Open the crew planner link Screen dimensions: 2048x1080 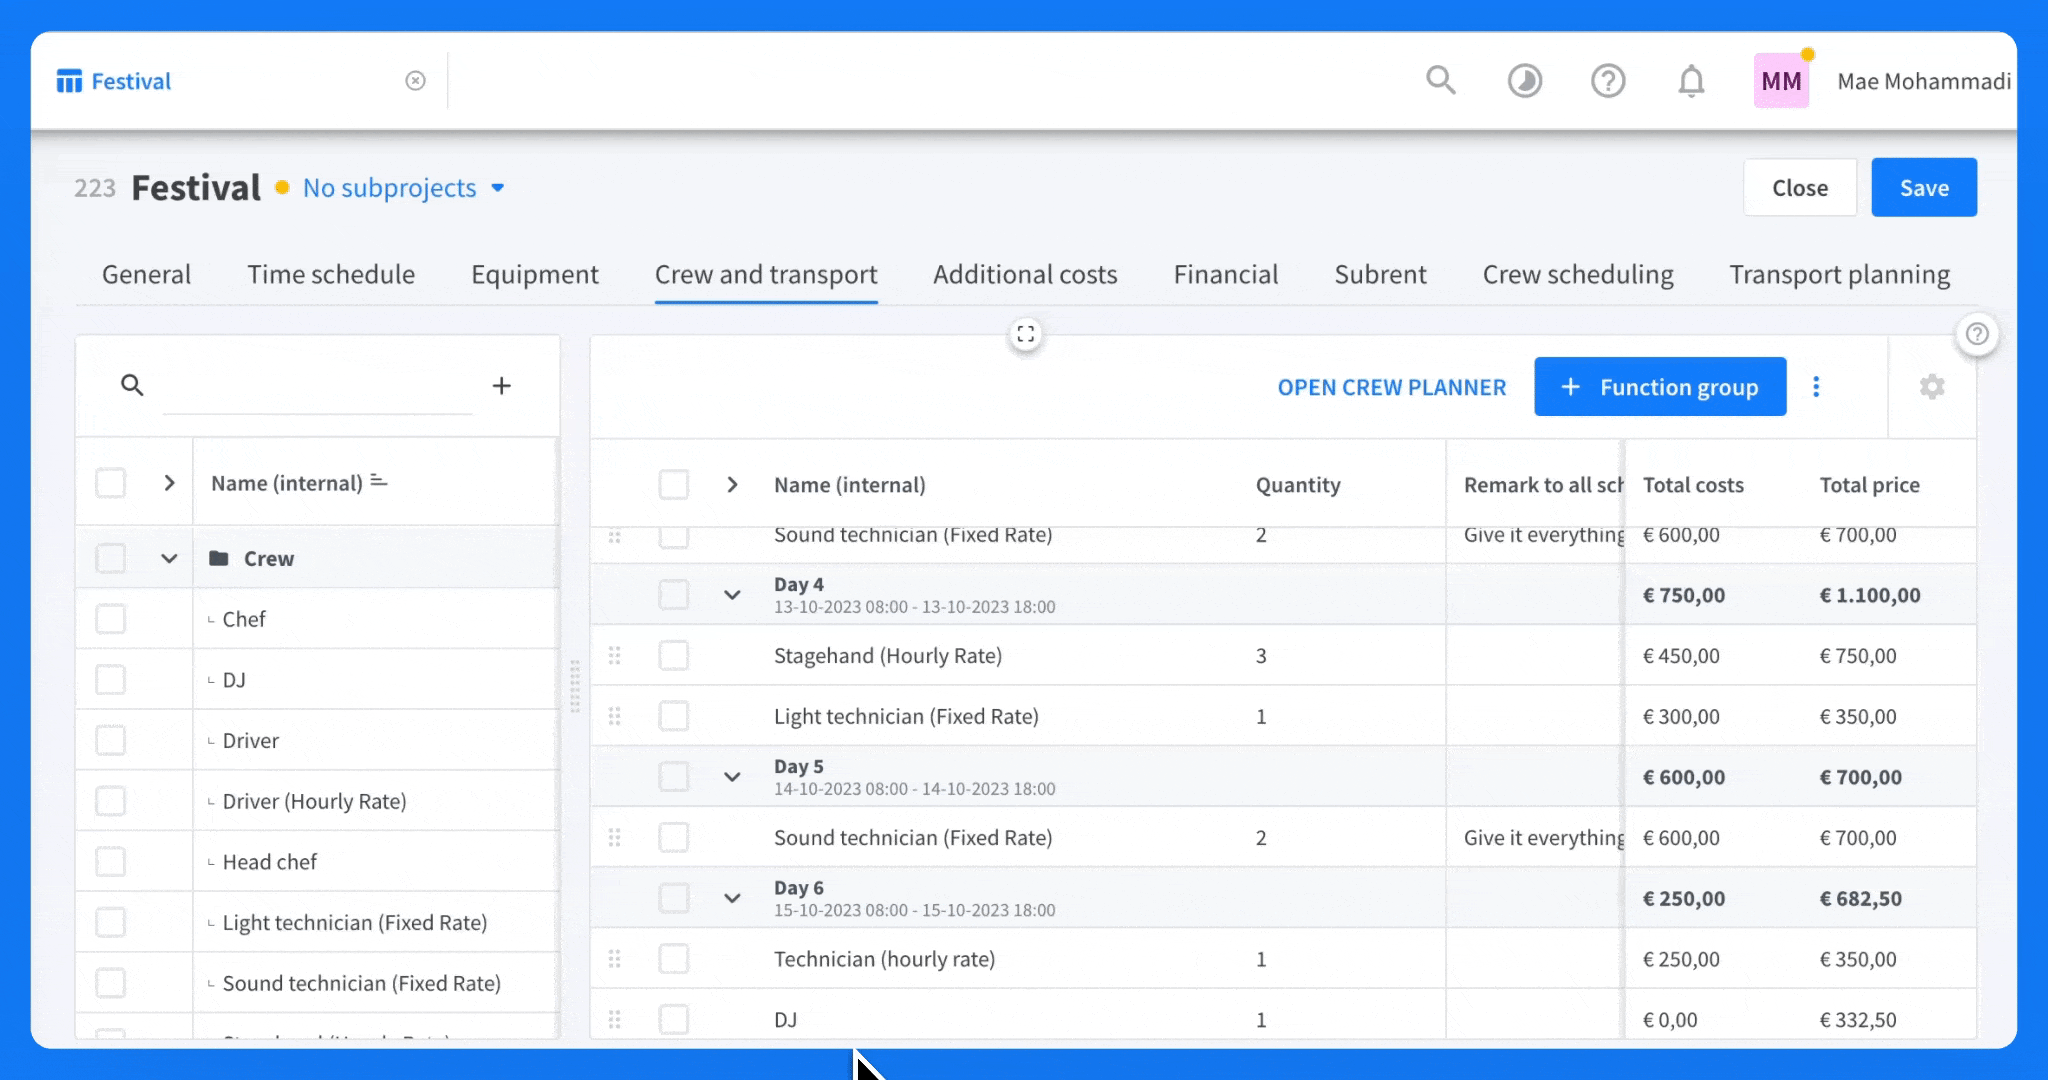[x=1391, y=387]
